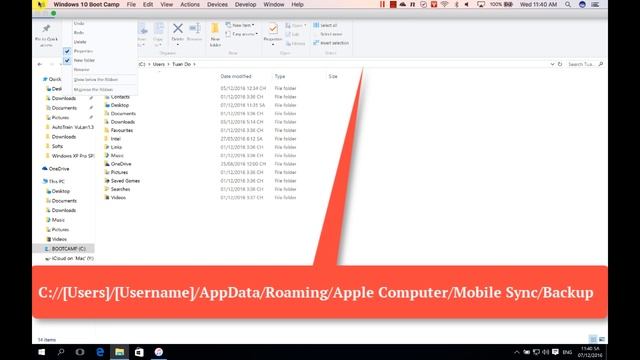Click the Wi-Fi icon in the Mac menu bar

pyautogui.click(x=444, y=4)
